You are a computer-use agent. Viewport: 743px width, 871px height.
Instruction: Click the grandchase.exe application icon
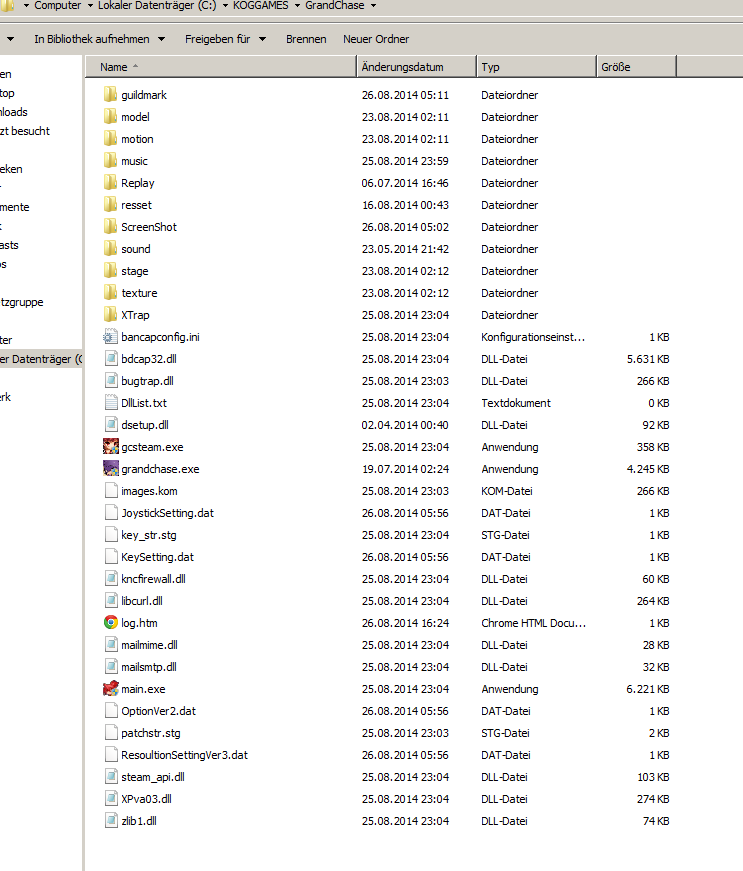(111, 469)
